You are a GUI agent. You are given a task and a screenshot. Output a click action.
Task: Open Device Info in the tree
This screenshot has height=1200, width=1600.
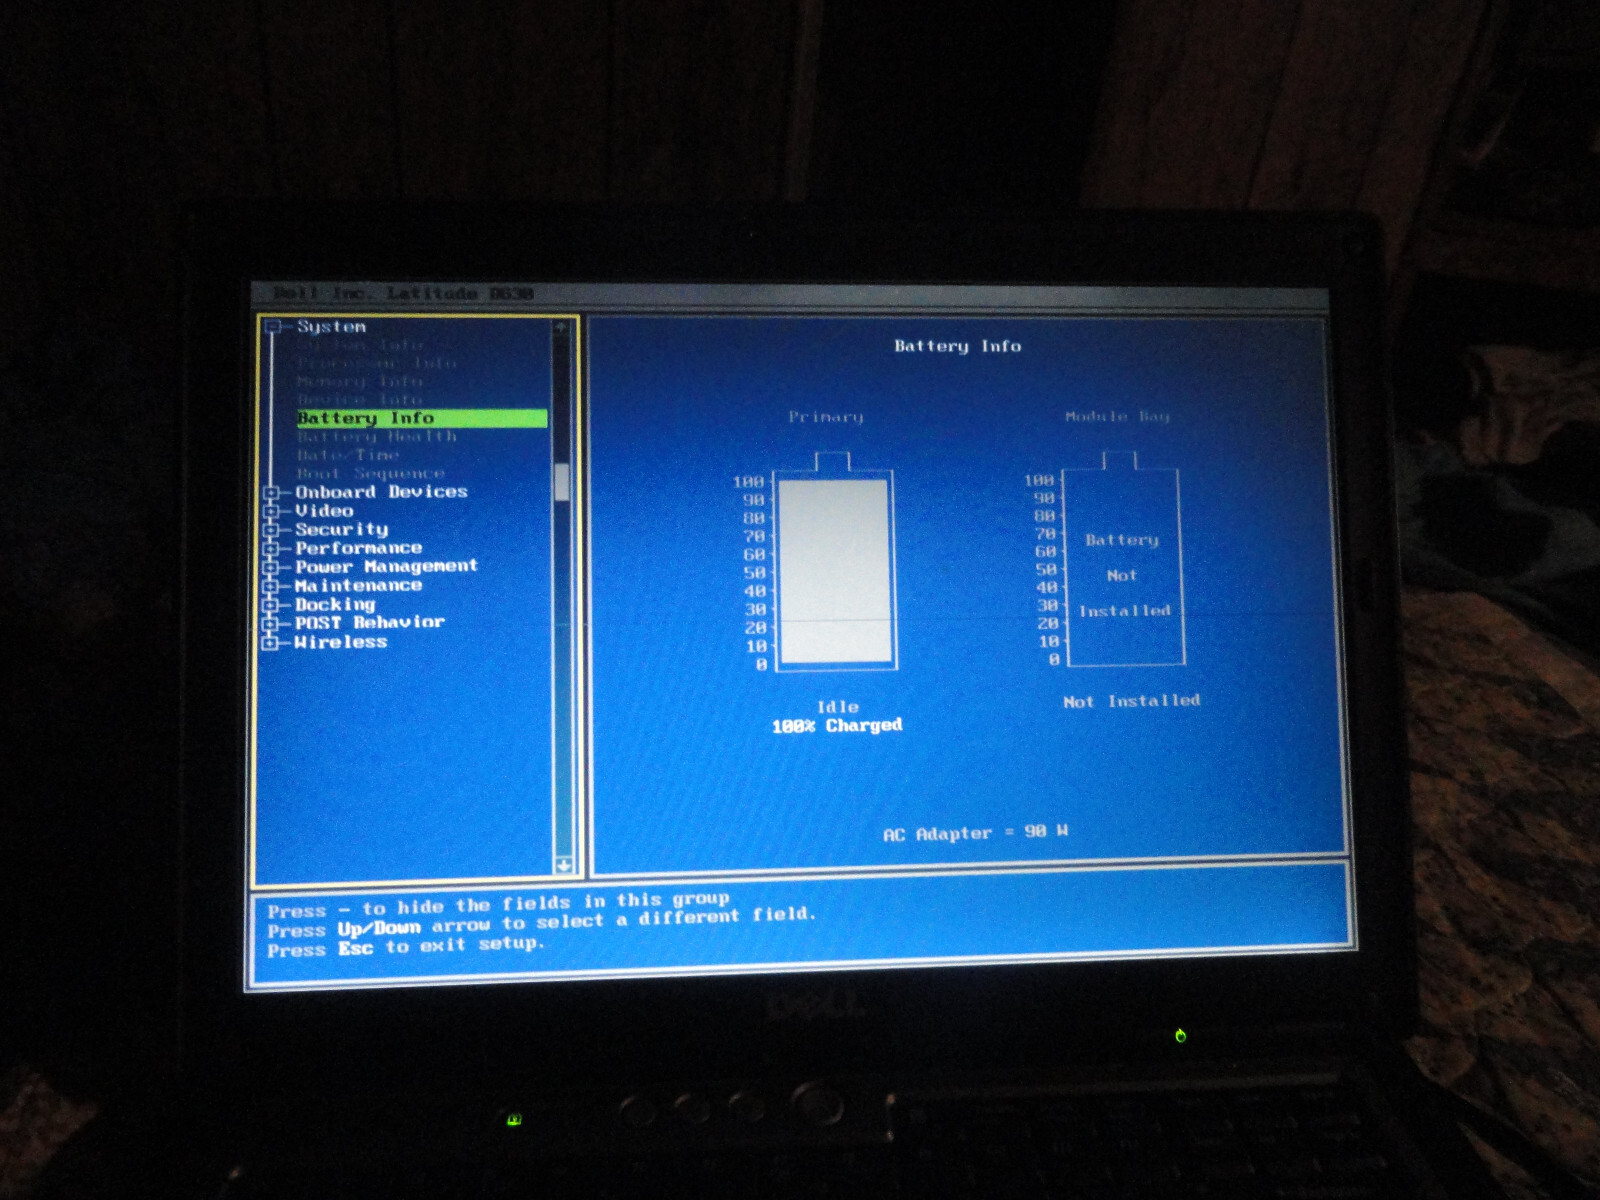point(361,399)
